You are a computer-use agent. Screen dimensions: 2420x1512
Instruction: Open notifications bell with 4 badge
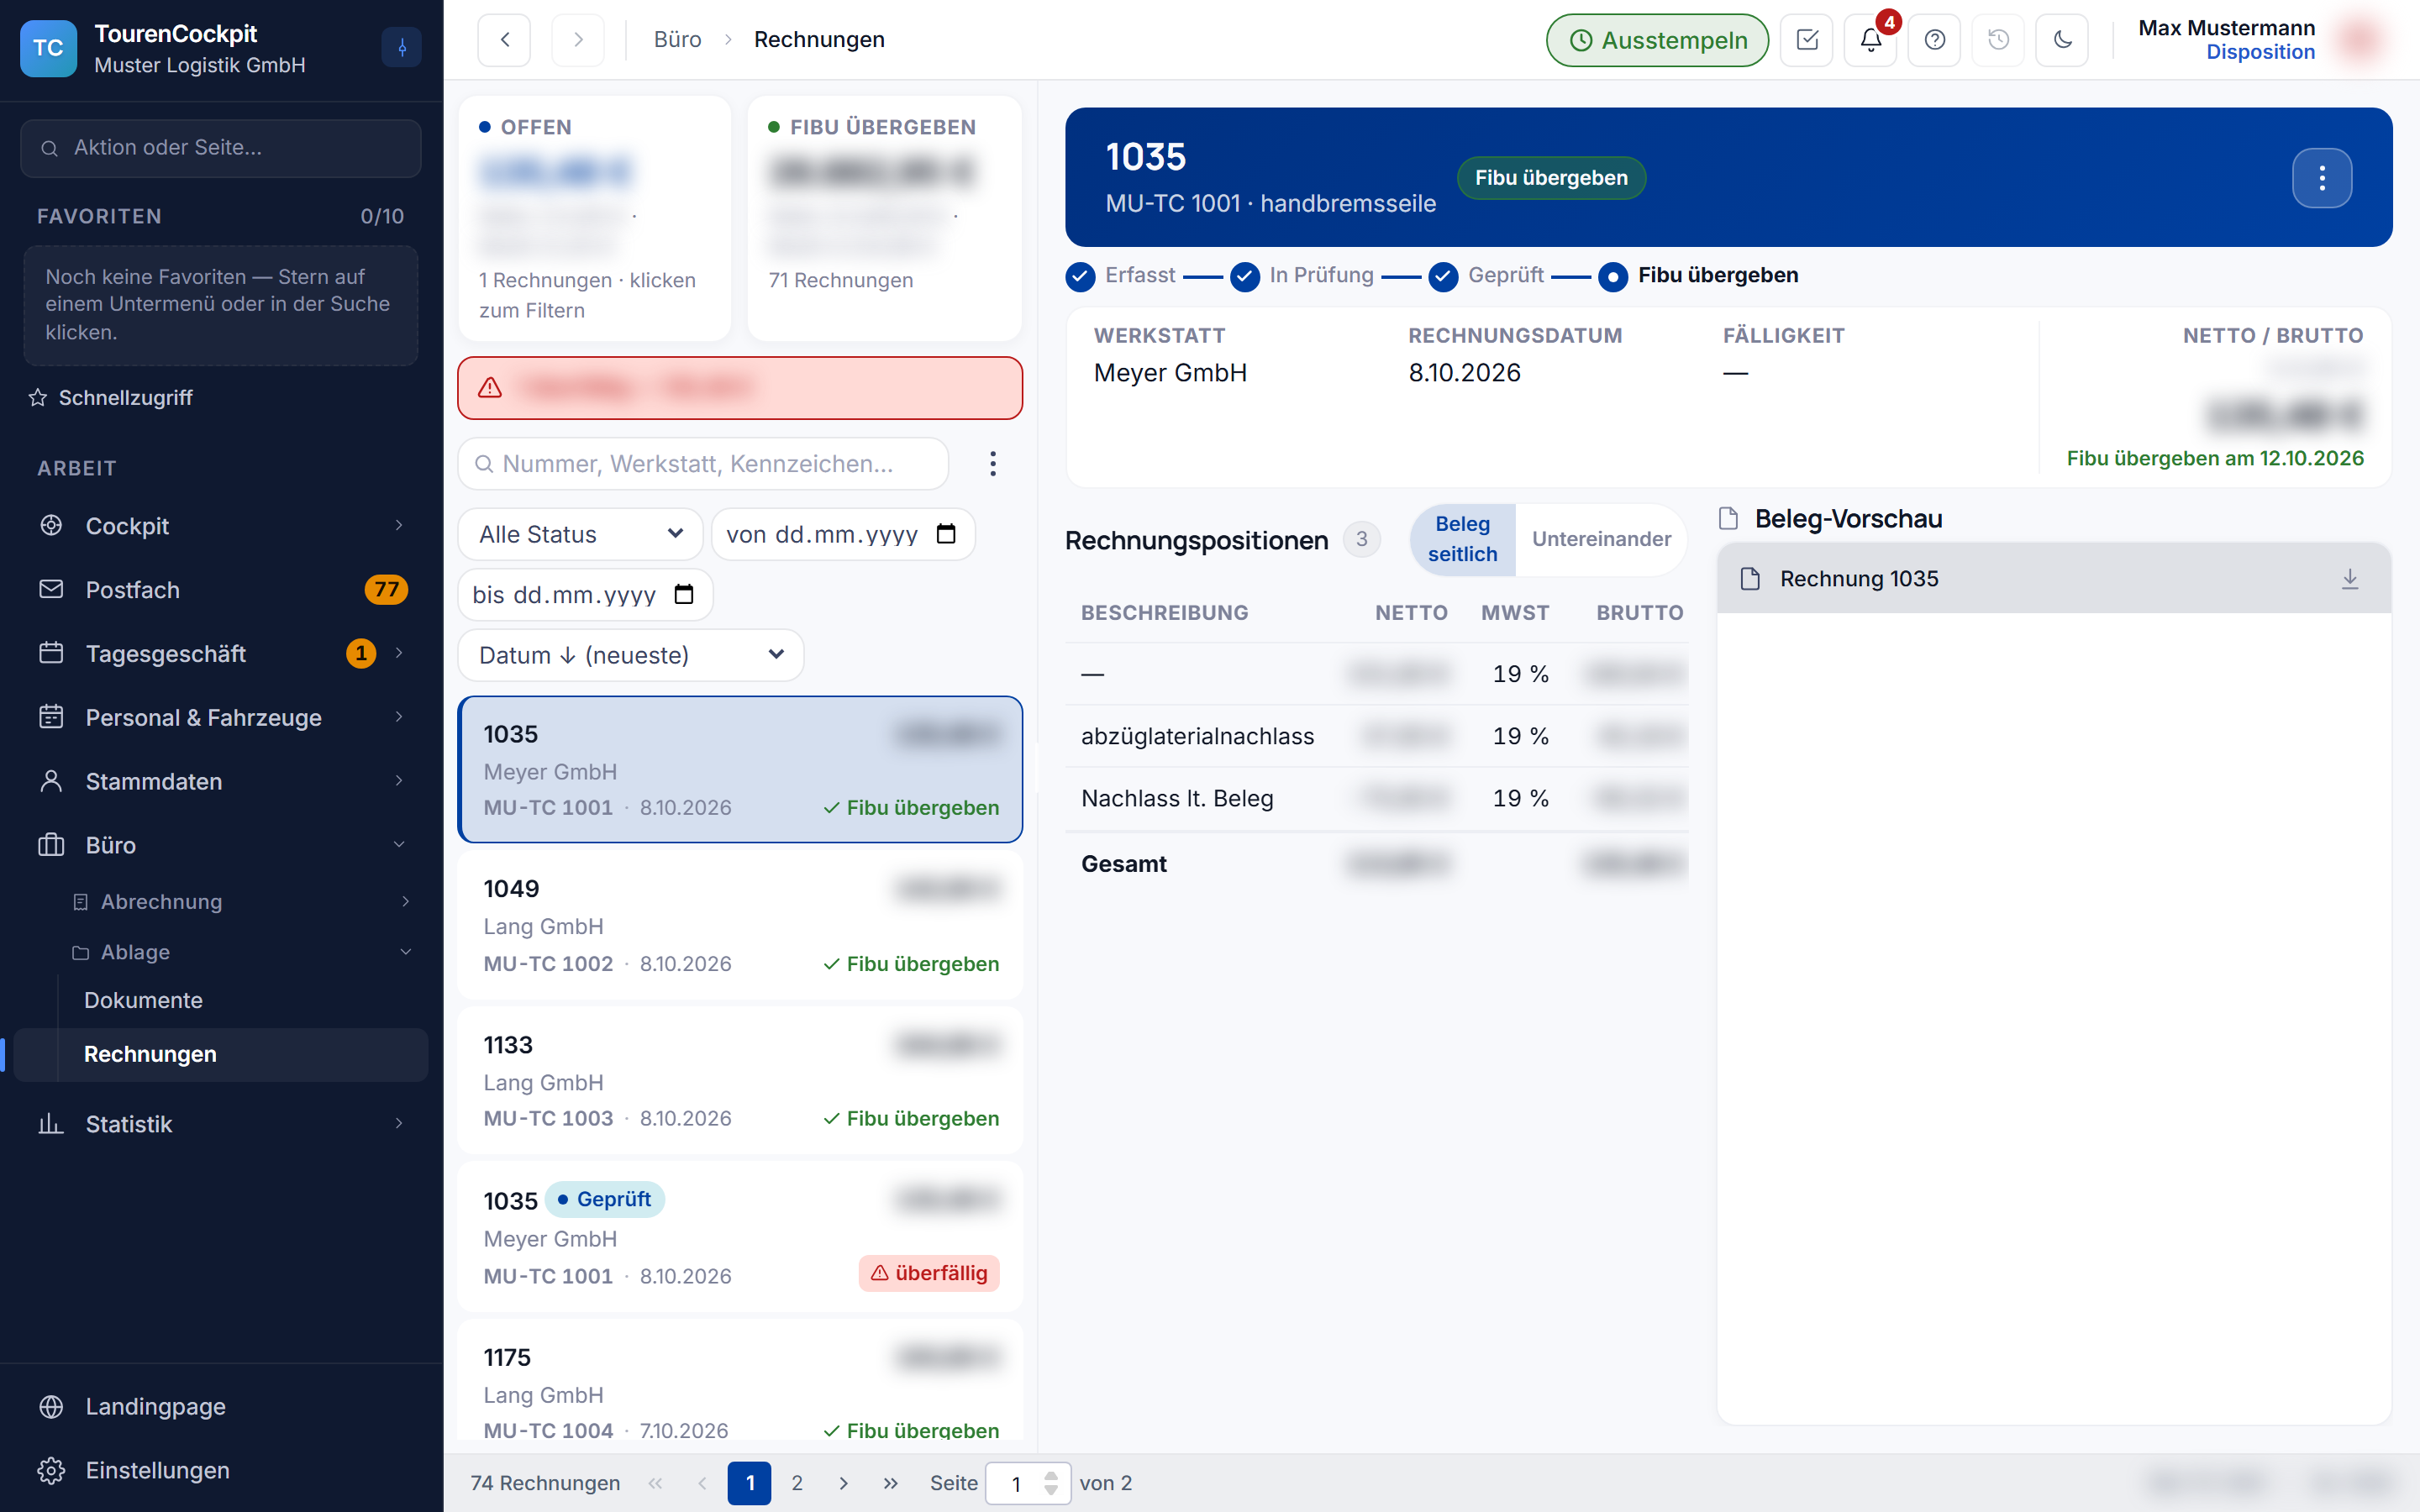[1870, 40]
